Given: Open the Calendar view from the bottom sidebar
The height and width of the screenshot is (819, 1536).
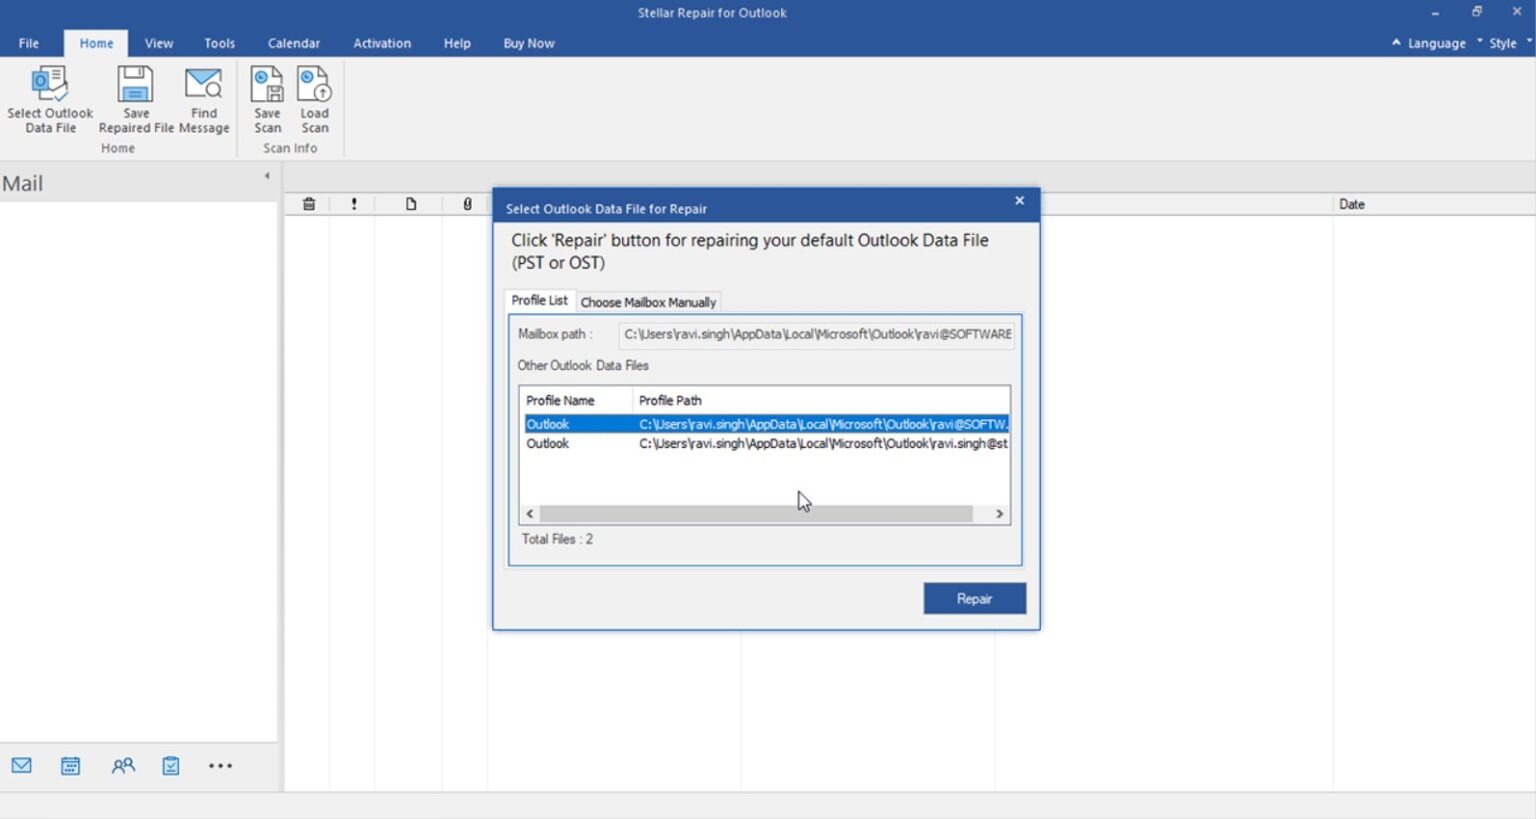Looking at the screenshot, I should [70, 765].
